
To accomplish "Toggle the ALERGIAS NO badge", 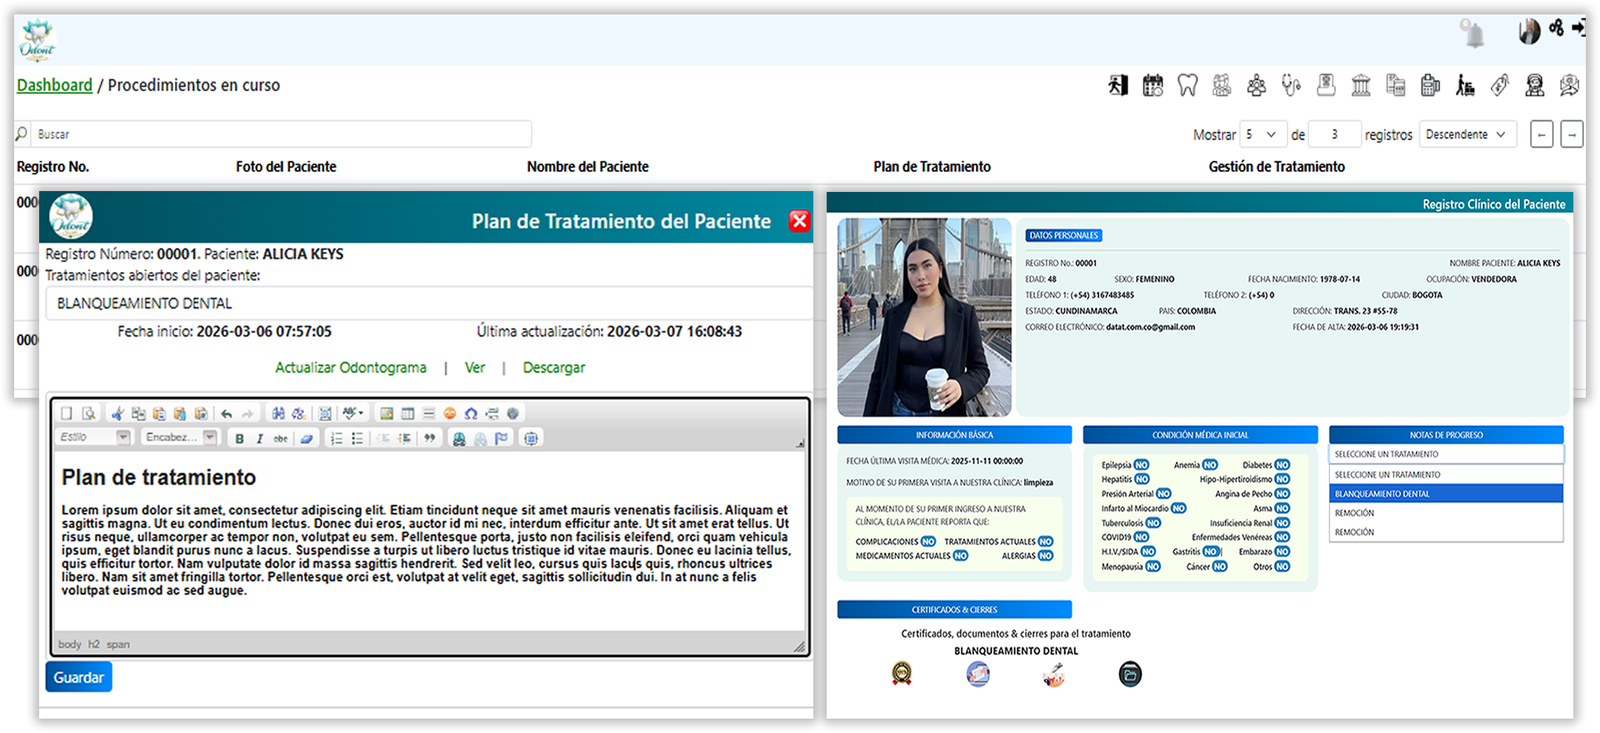I will click(1045, 556).
